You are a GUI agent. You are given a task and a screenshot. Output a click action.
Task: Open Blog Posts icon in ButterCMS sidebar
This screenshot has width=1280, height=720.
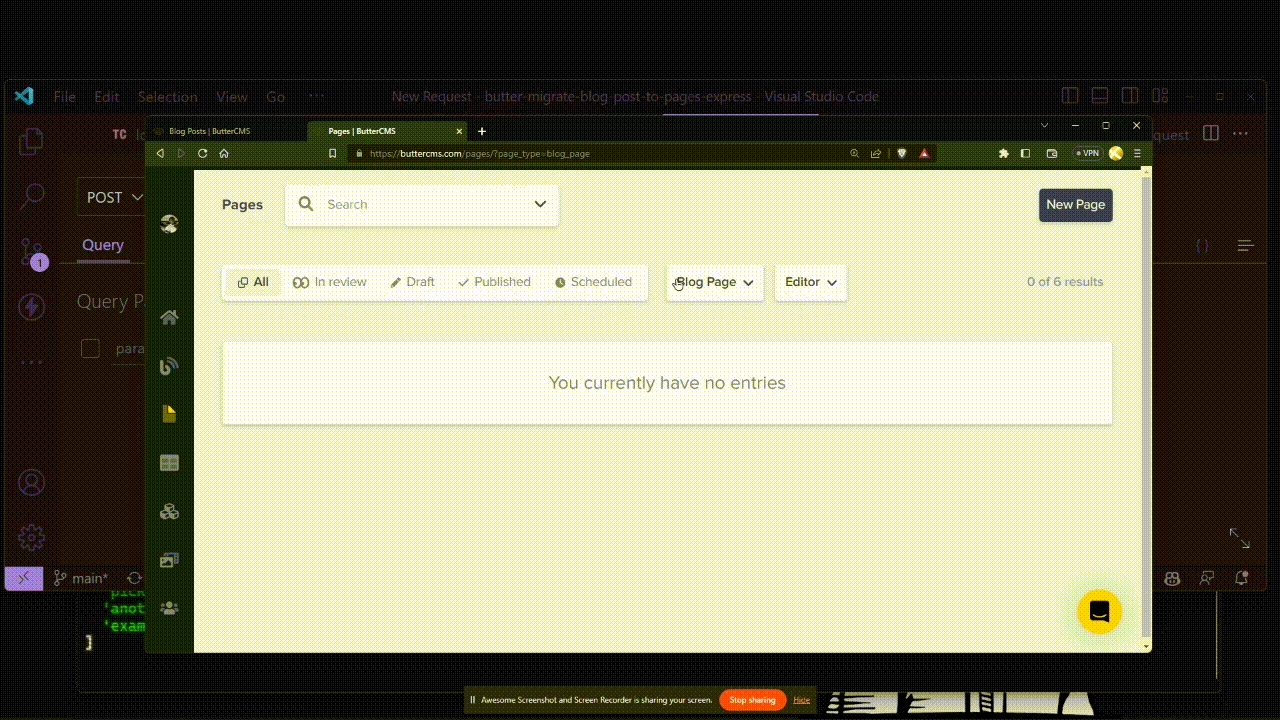tap(169, 366)
